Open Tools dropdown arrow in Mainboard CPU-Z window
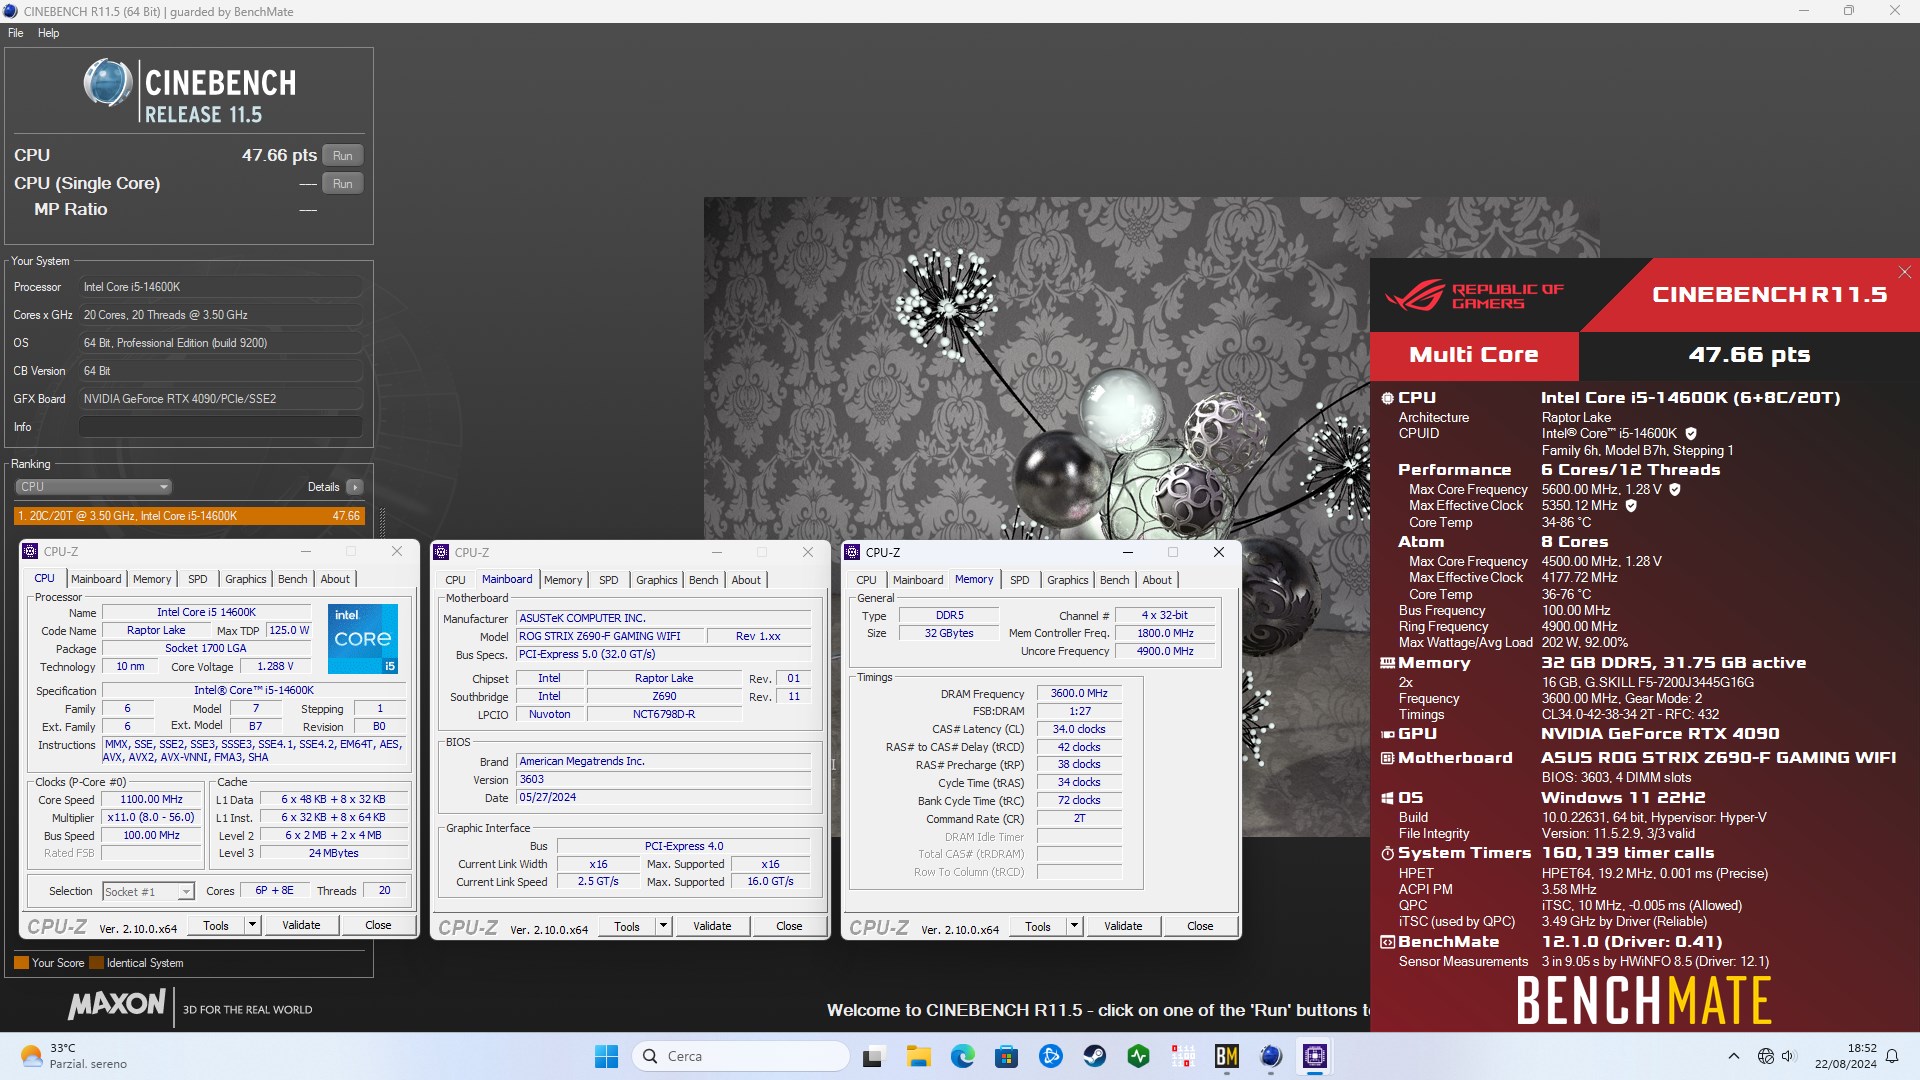The image size is (1920, 1080). click(x=663, y=926)
